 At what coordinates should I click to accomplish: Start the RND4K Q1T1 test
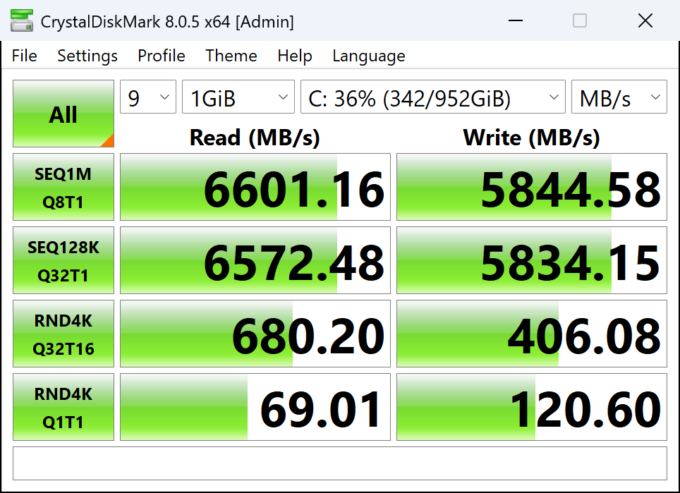63,407
